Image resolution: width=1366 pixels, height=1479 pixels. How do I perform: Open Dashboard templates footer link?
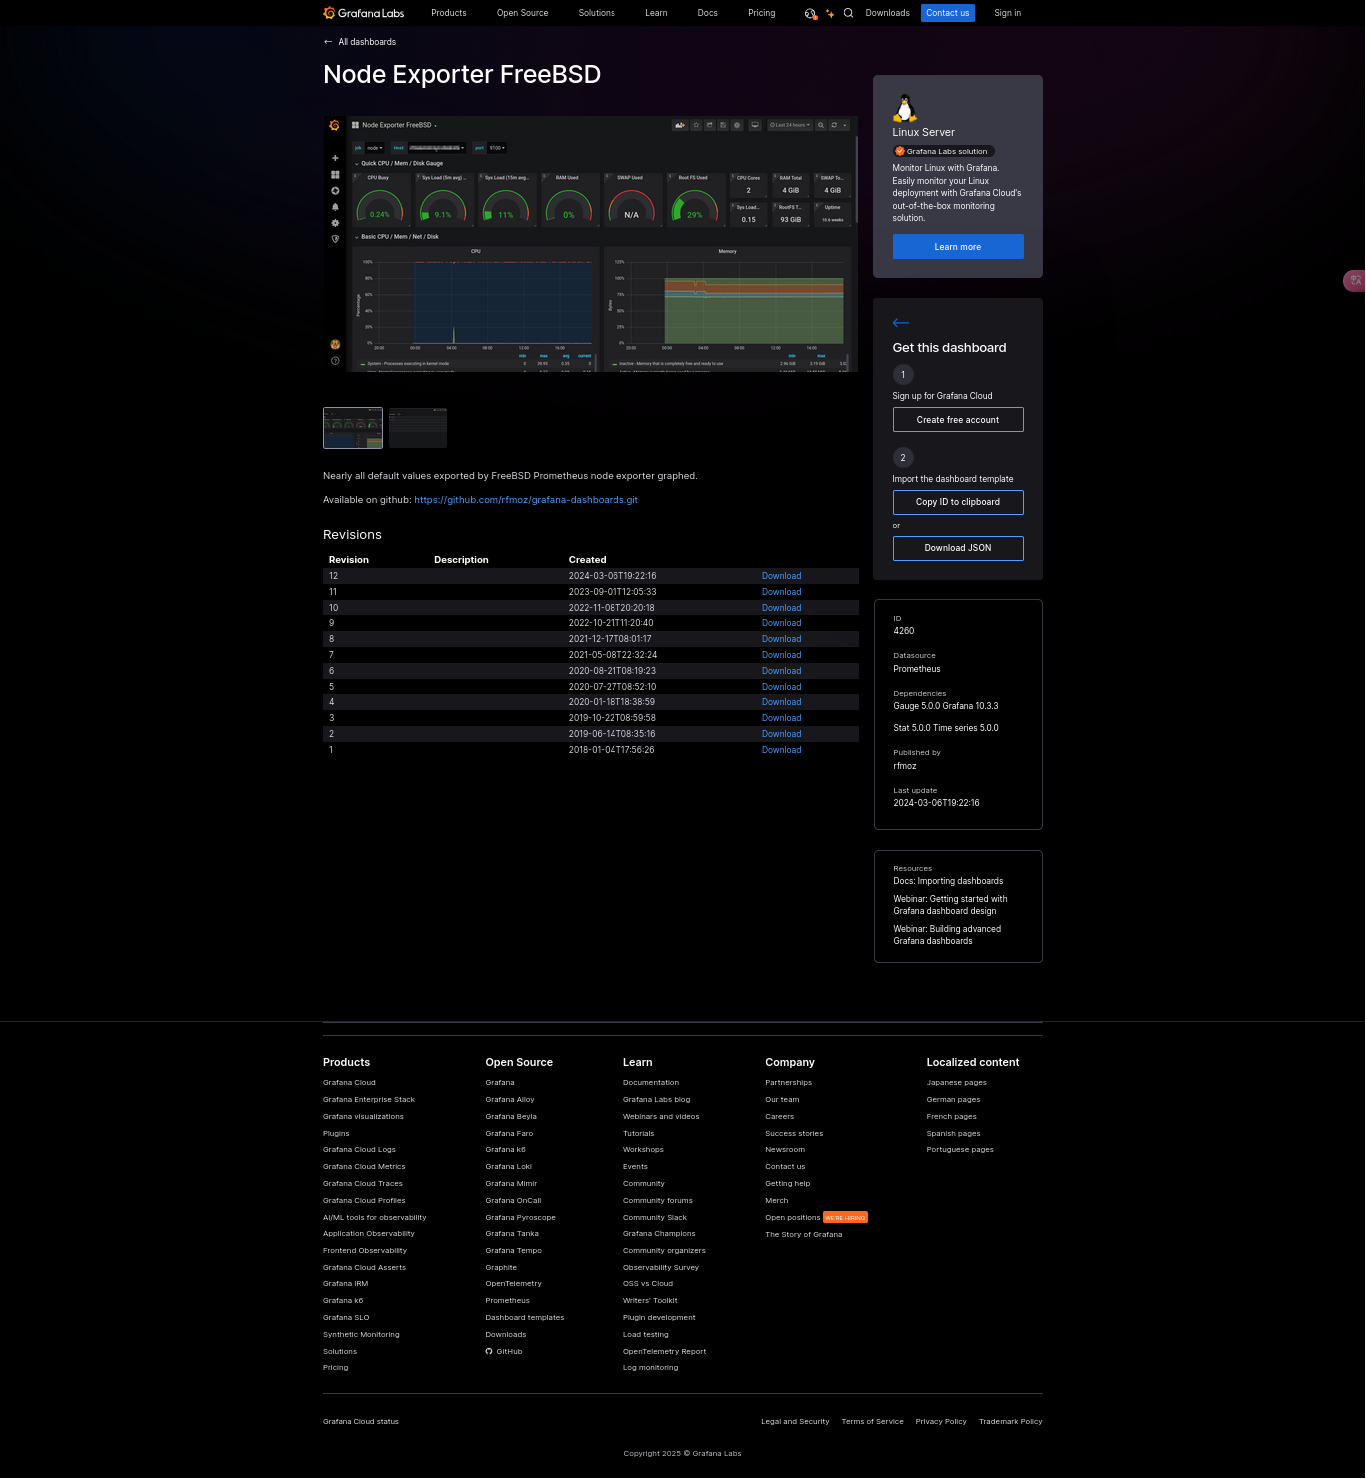(x=525, y=1318)
